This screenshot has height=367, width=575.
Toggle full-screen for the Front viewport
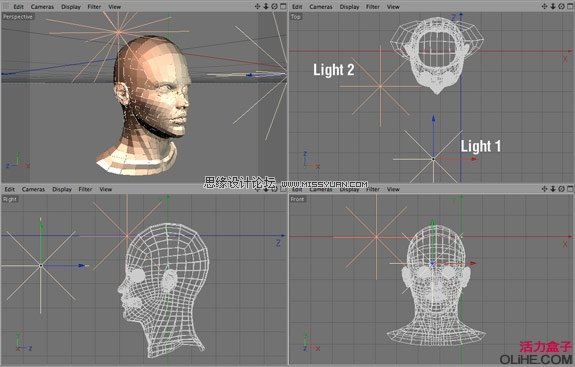pos(570,189)
